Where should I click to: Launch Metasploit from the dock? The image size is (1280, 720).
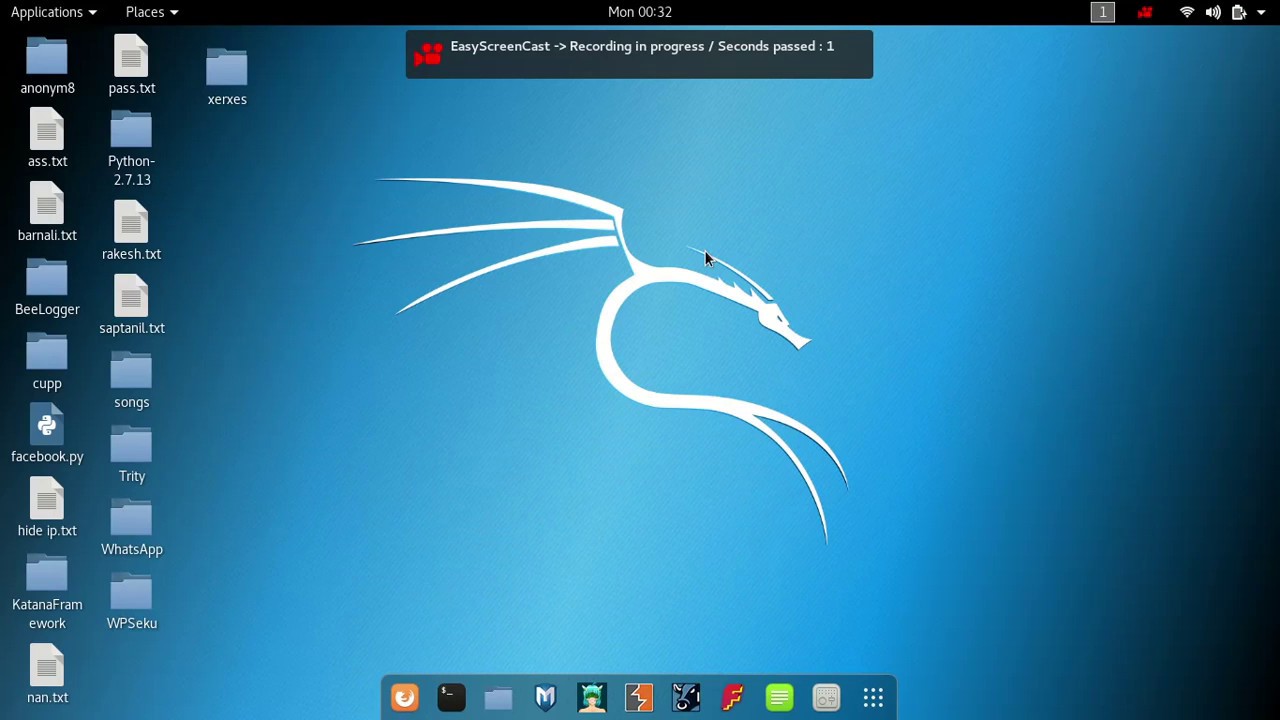coord(545,697)
